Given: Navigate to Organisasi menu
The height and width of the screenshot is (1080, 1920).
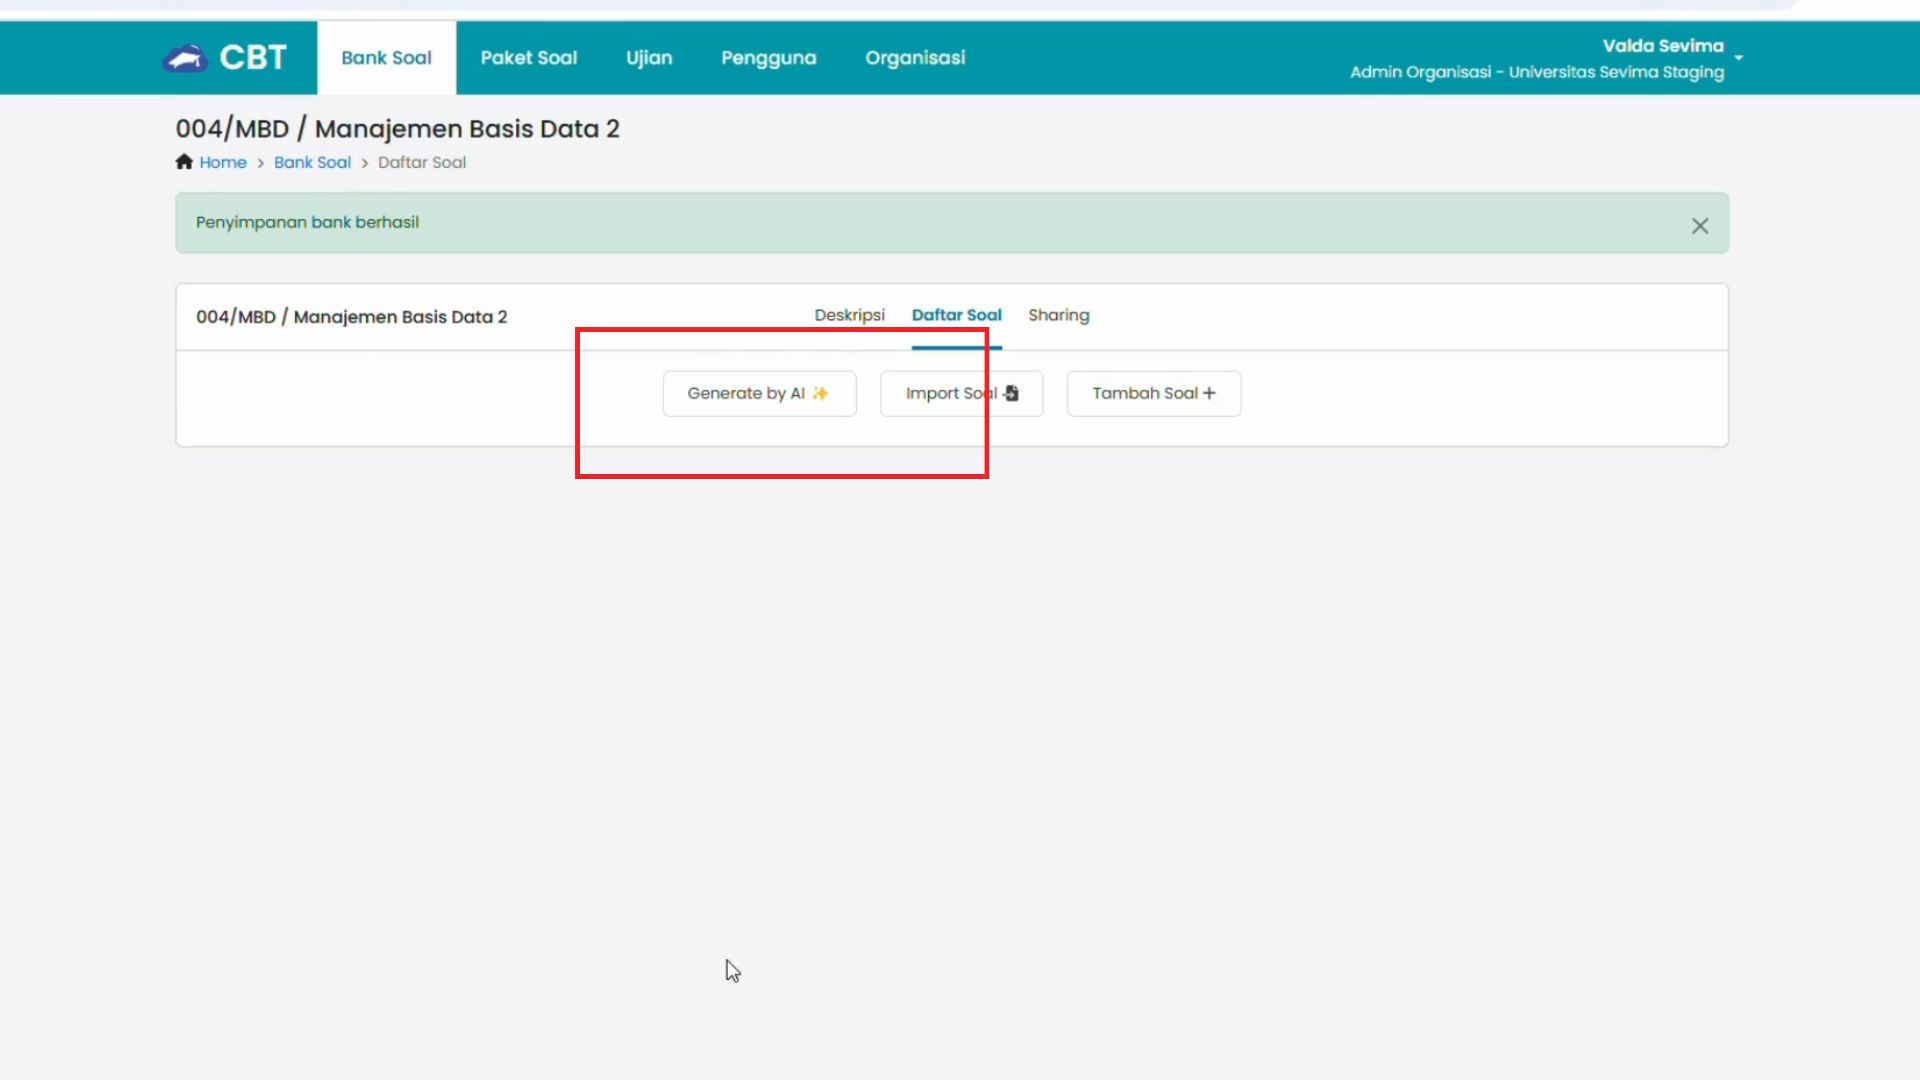Looking at the screenshot, I should (915, 58).
